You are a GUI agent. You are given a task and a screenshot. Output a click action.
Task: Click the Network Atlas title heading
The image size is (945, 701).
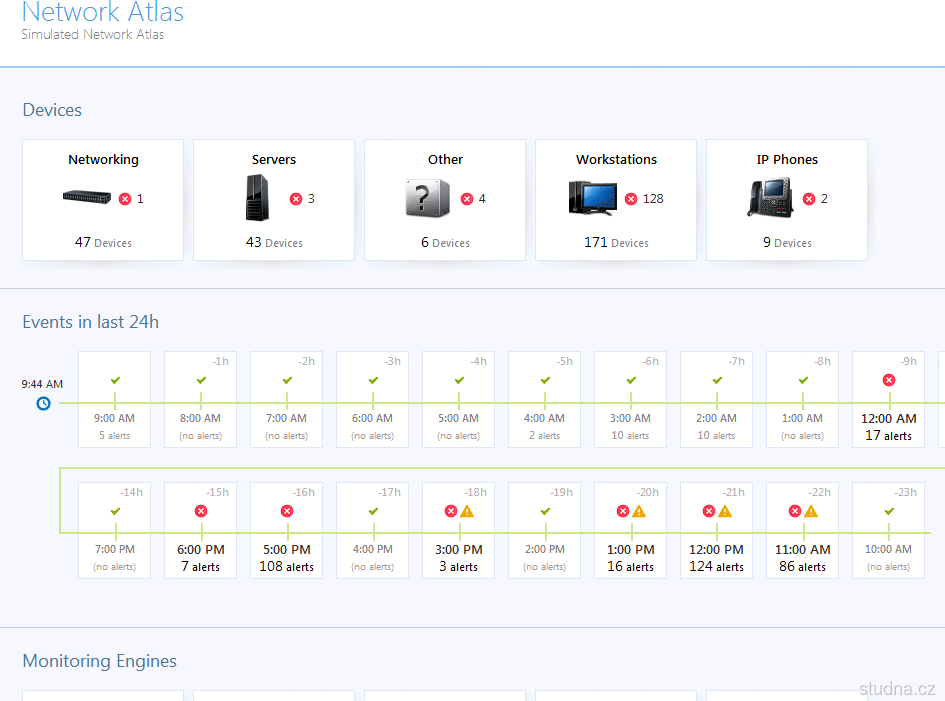102,12
